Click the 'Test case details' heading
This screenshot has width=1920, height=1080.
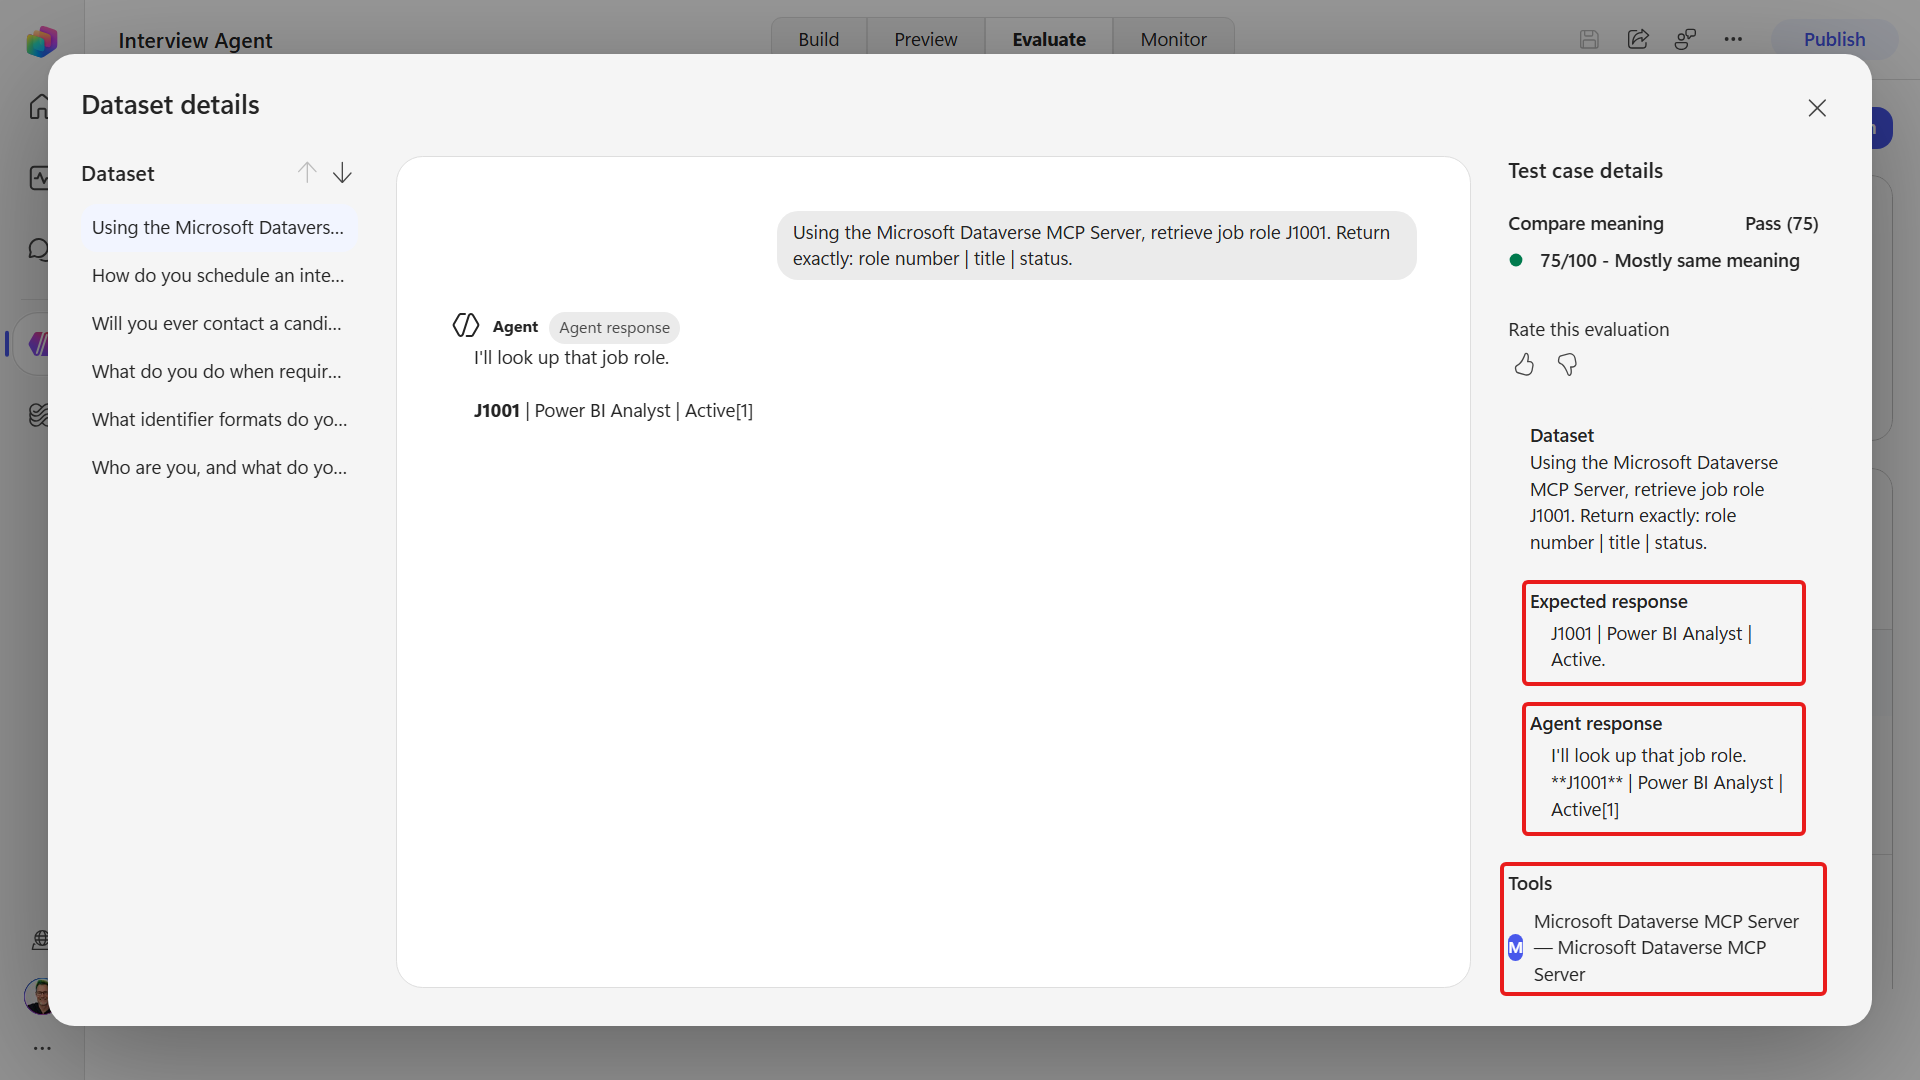1585,170
